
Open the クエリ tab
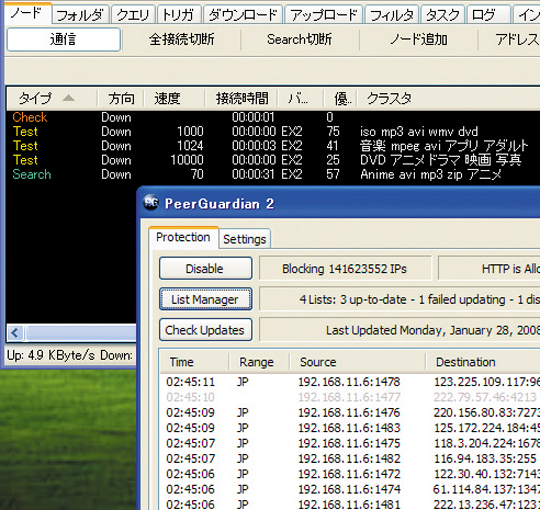tap(133, 15)
